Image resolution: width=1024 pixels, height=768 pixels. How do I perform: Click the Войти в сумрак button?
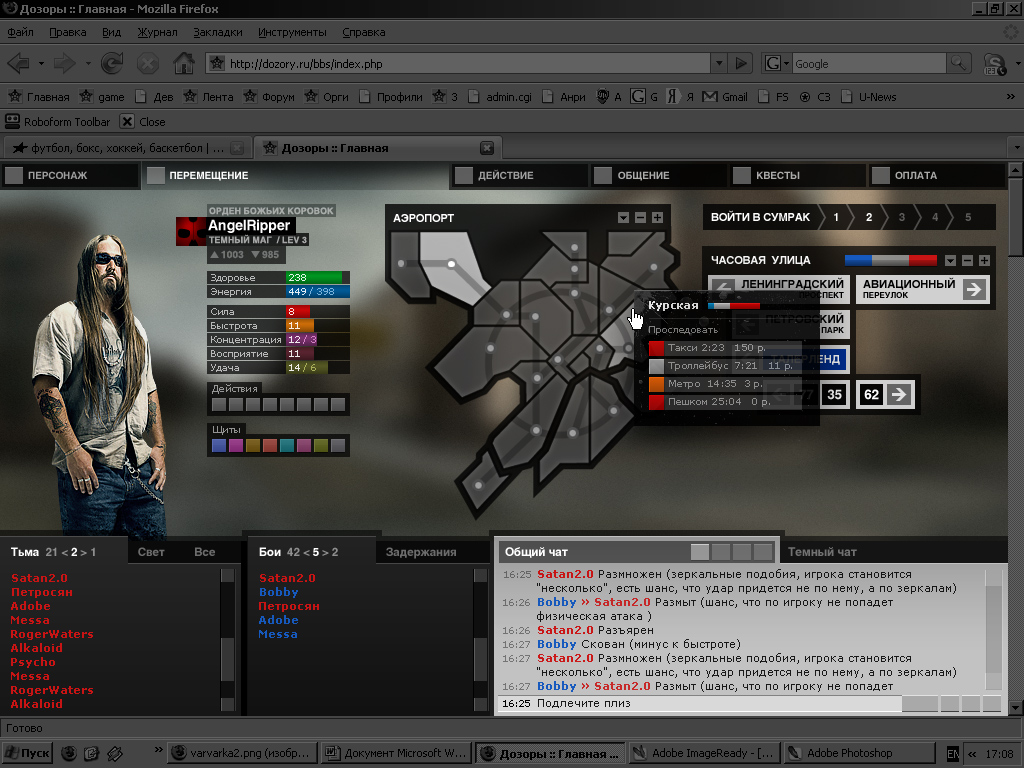coord(760,217)
